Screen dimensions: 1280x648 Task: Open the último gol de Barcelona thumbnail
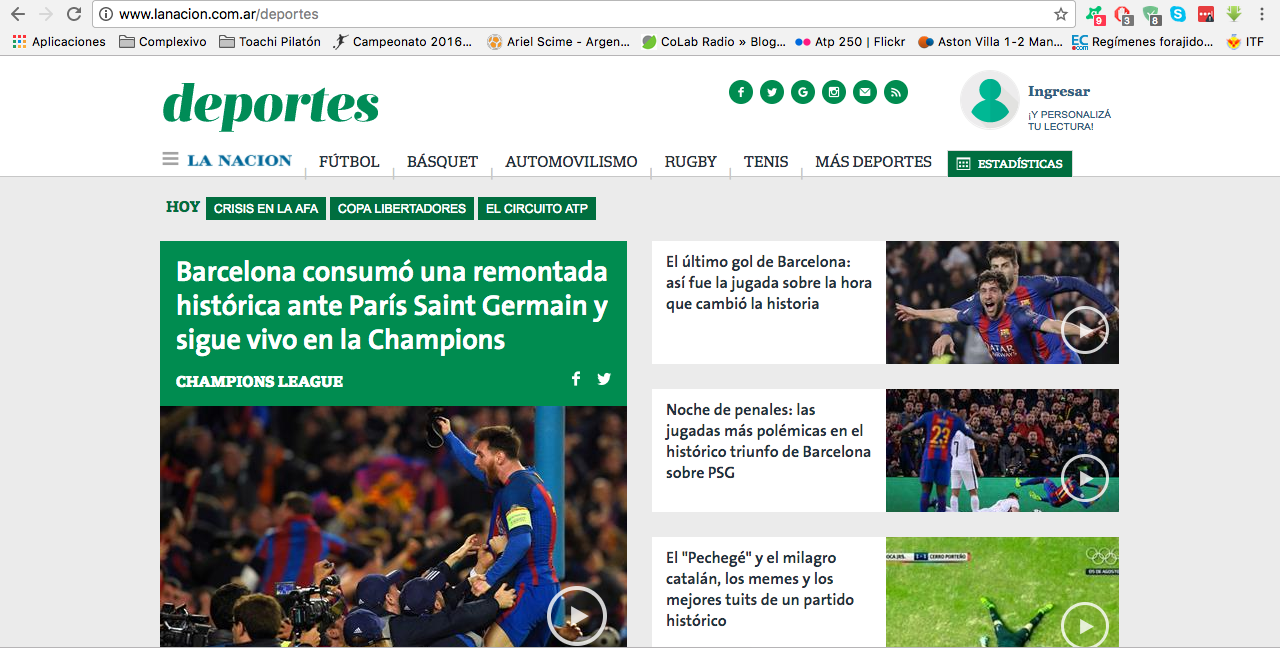click(x=1002, y=302)
